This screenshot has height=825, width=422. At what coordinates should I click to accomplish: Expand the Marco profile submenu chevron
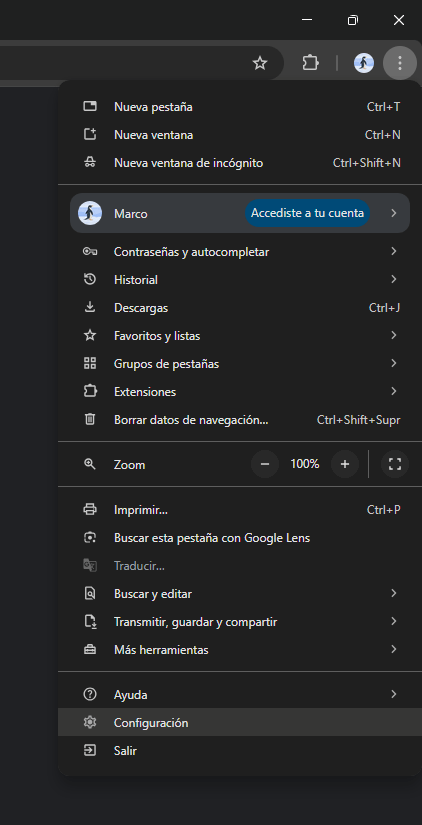coord(393,213)
